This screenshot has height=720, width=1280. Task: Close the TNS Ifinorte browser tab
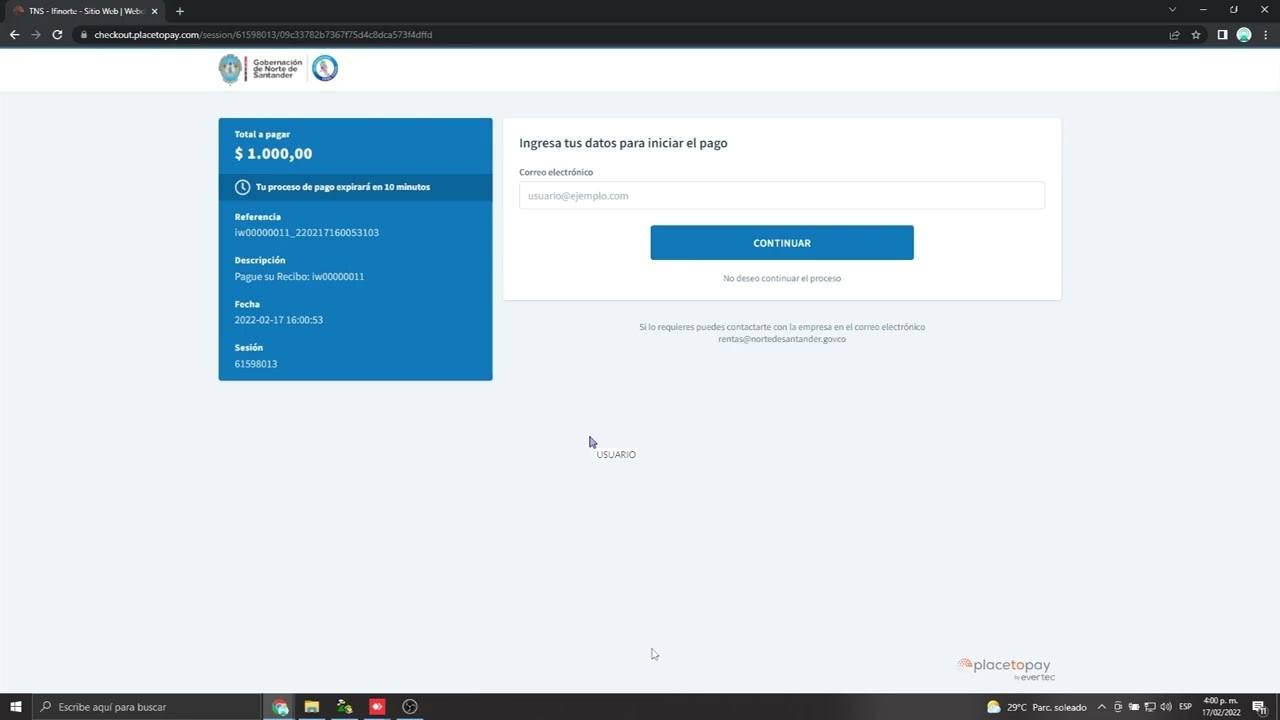coord(155,11)
